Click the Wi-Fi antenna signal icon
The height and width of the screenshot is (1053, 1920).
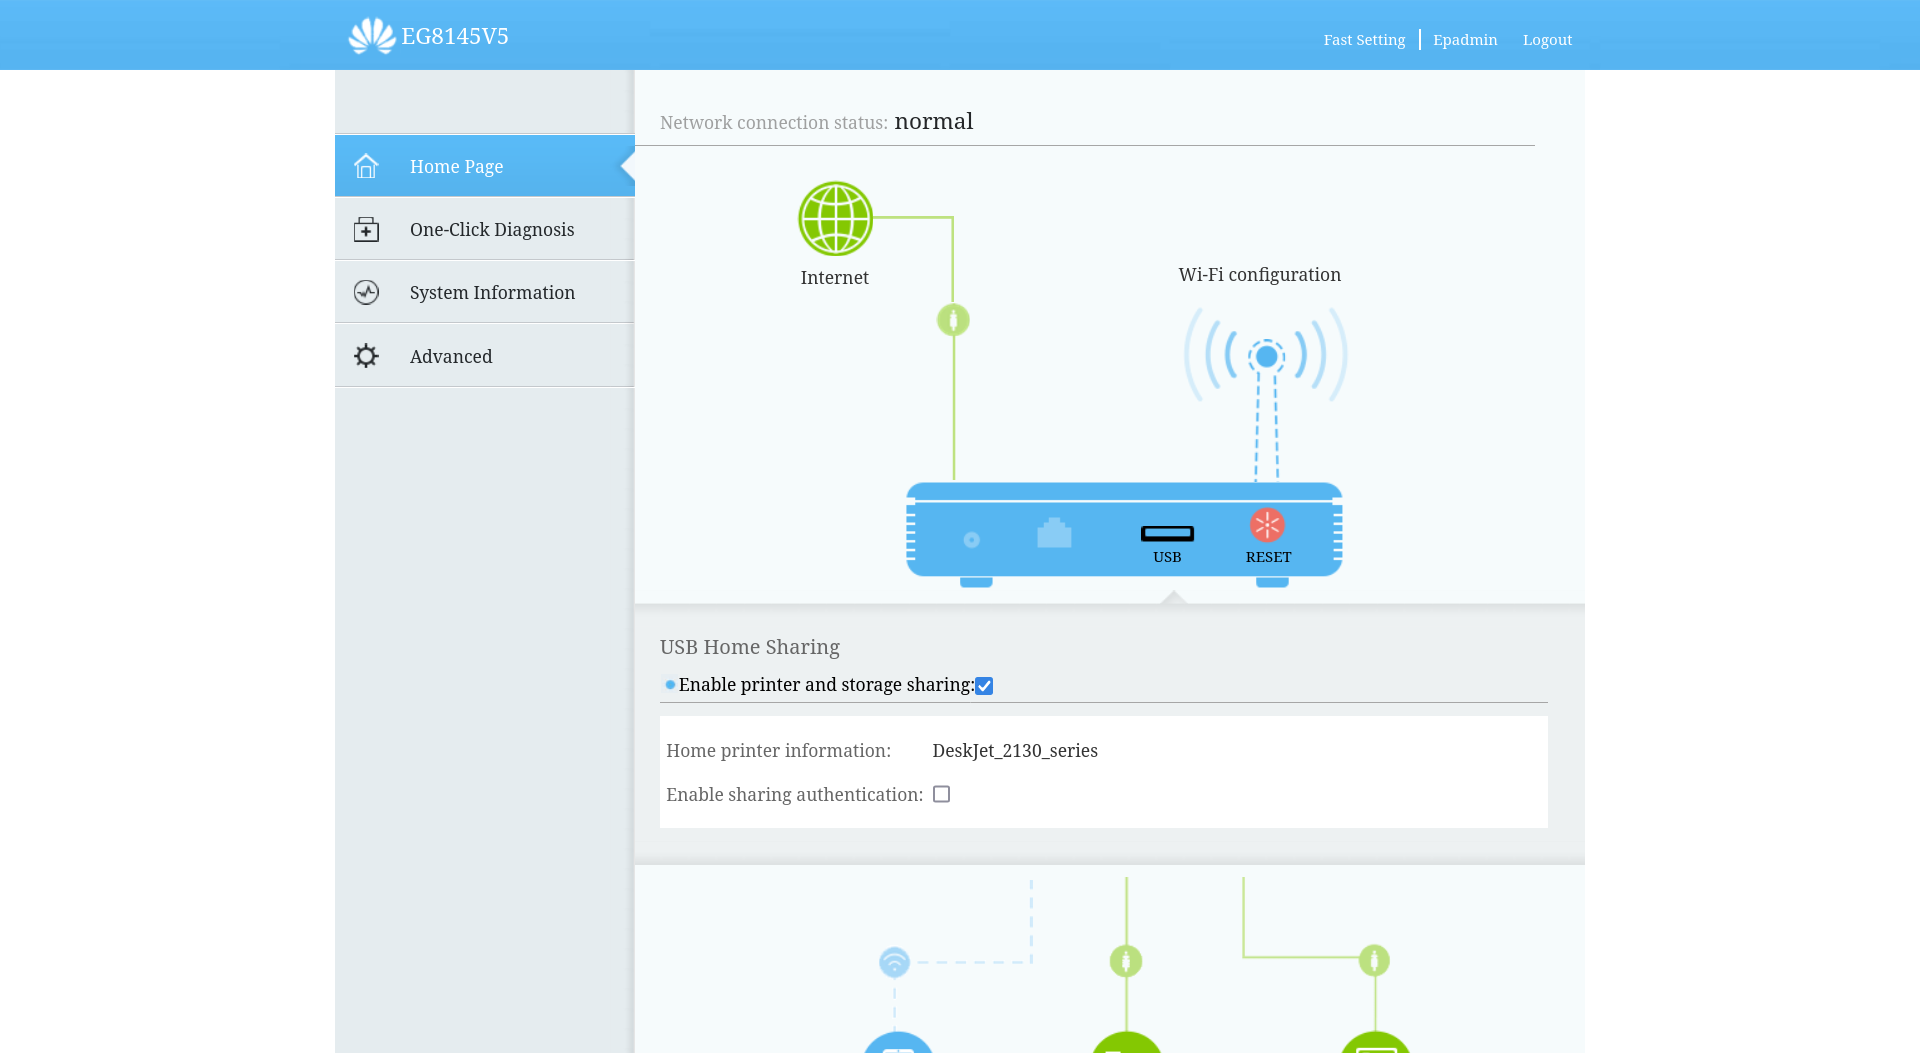pos(1266,356)
